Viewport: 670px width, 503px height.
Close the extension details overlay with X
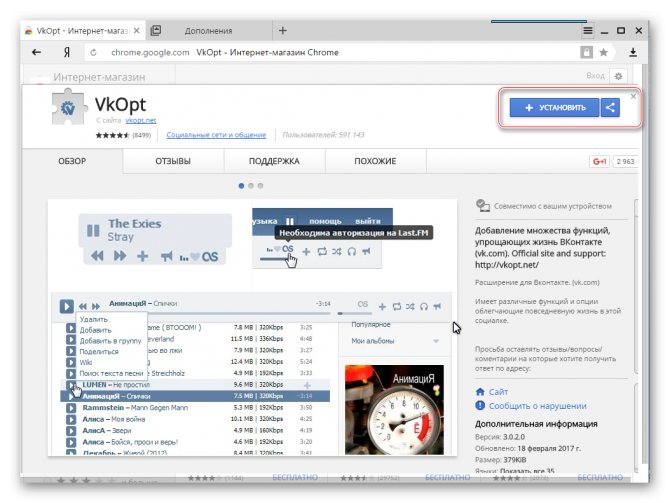coord(633,96)
